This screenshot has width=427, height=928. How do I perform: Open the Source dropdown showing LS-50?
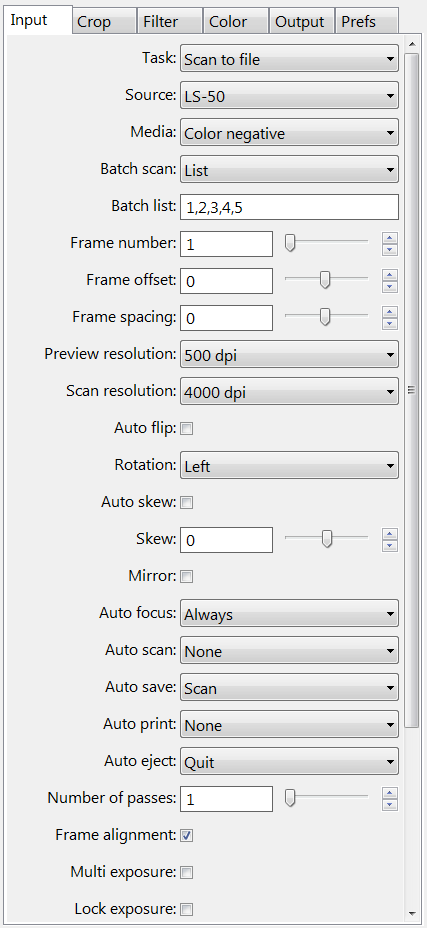pos(289,96)
